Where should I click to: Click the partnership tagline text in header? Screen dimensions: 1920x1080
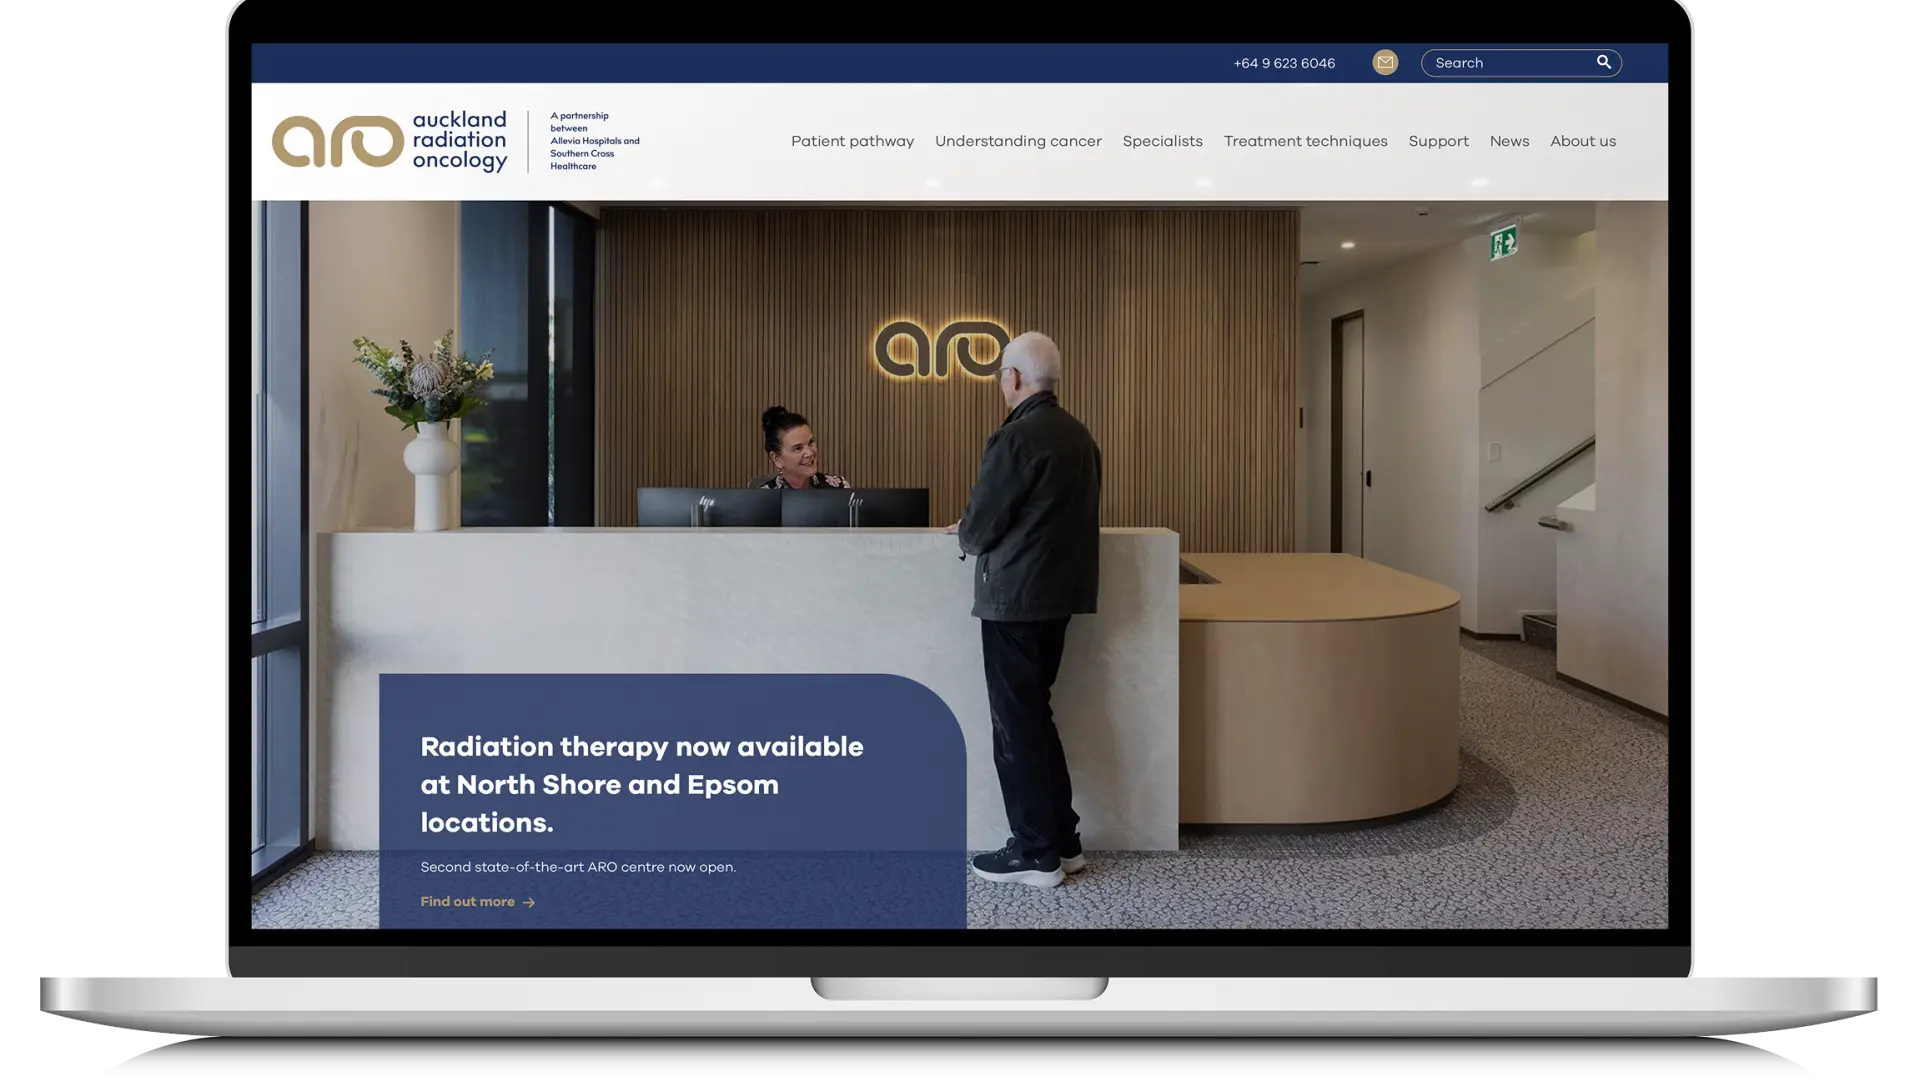(x=594, y=141)
